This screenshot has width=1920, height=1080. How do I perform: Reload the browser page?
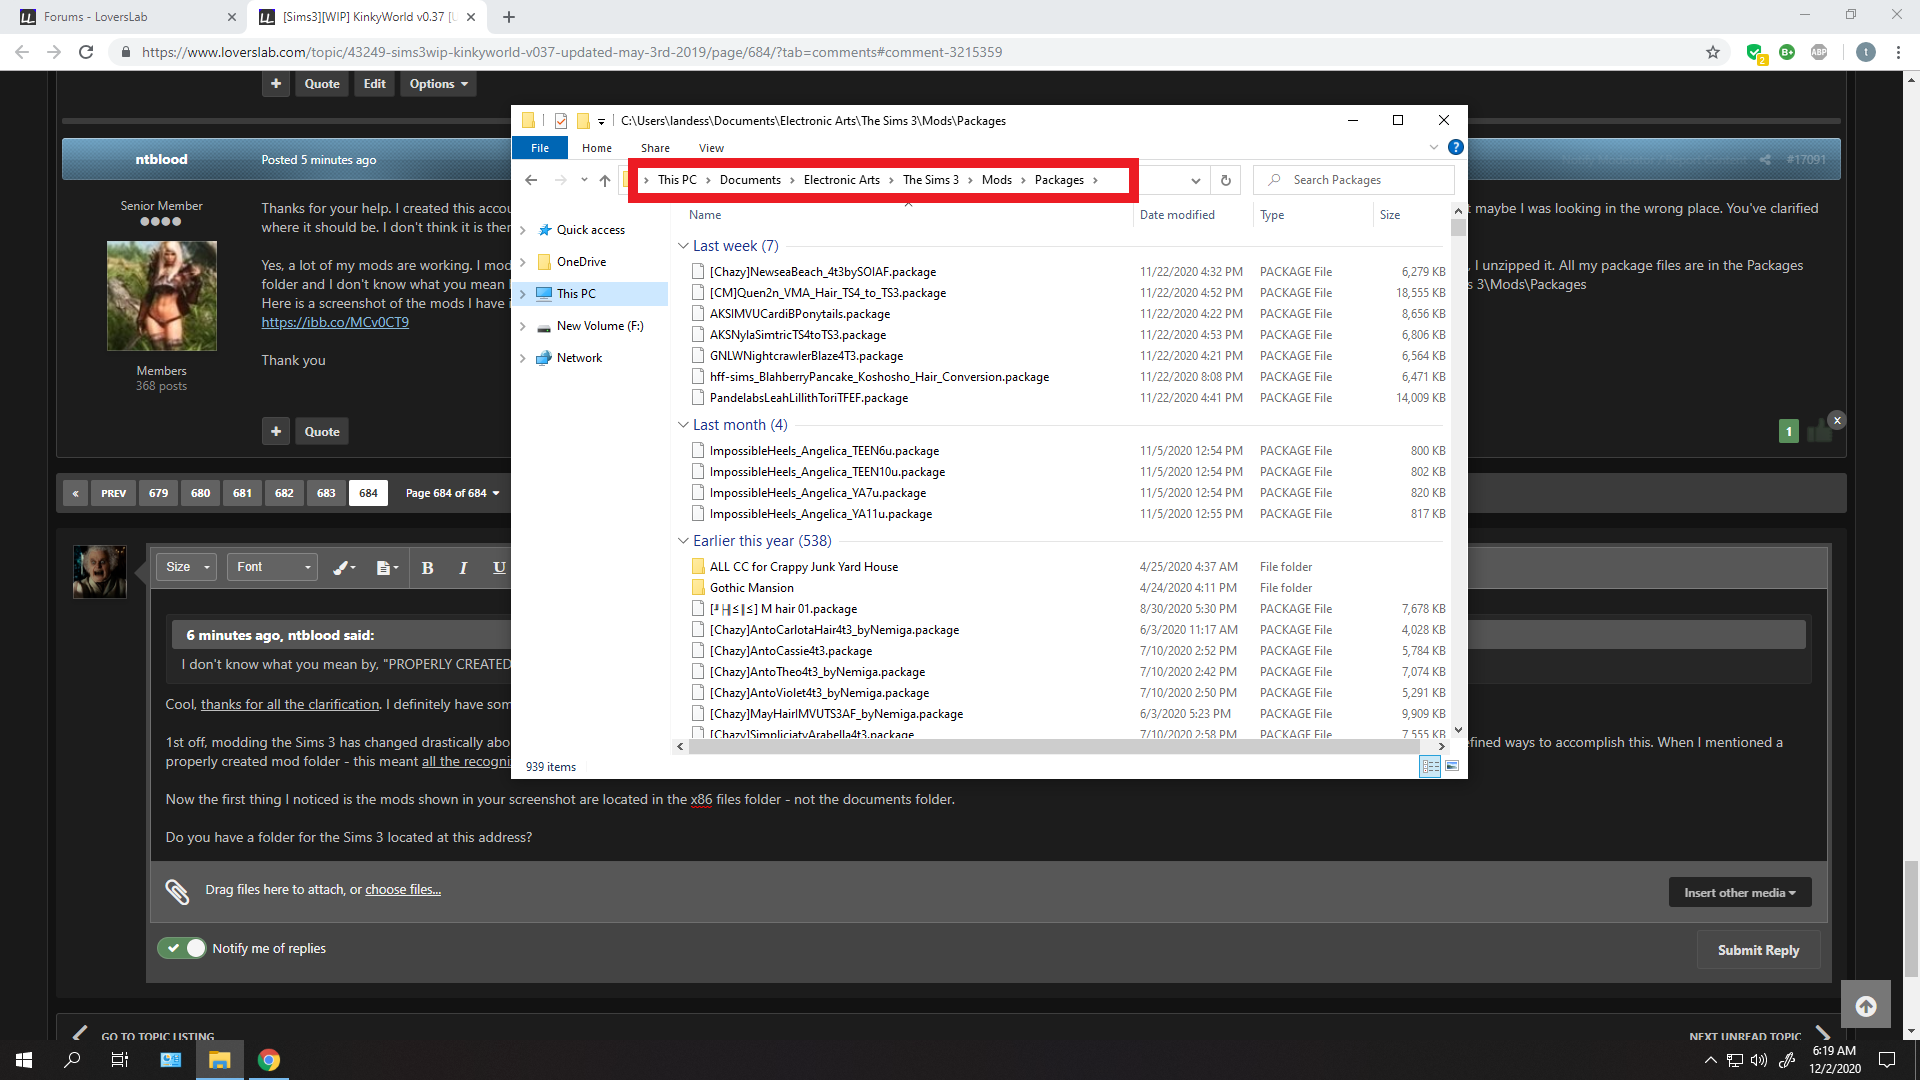click(x=86, y=52)
